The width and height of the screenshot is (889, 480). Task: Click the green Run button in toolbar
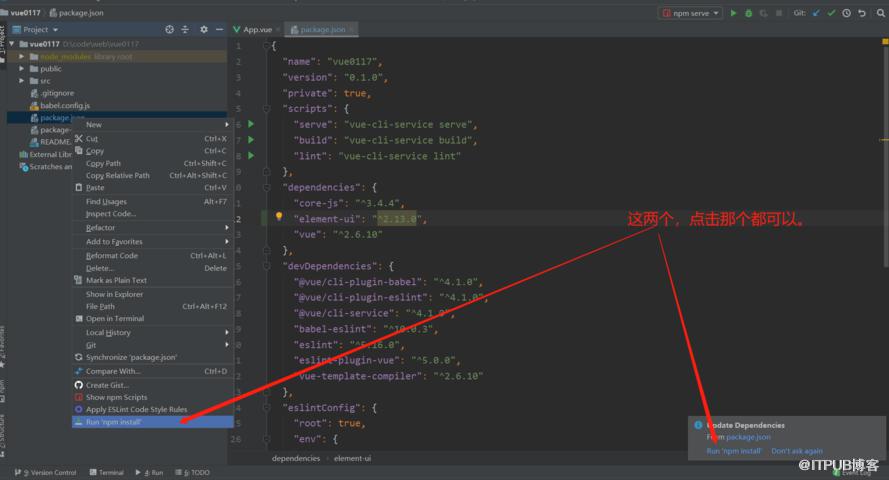(x=733, y=13)
